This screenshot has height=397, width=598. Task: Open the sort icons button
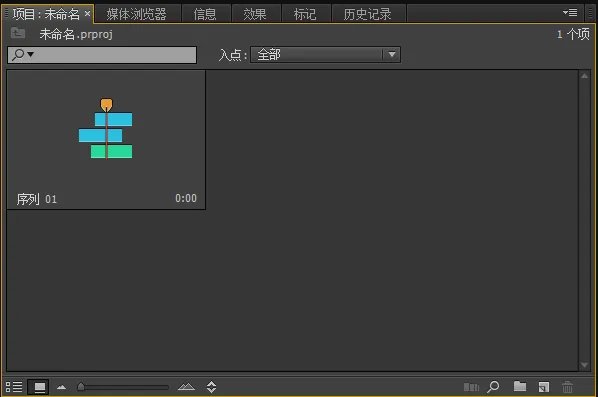[x=211, y=387]
